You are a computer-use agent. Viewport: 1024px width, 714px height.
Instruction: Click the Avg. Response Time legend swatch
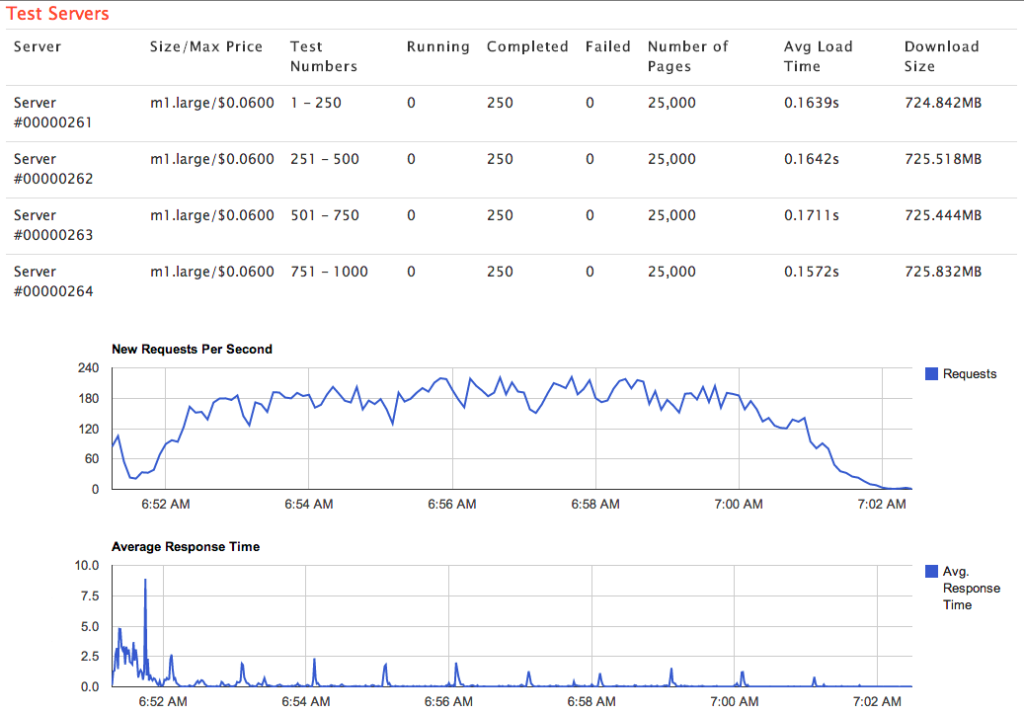[931, 572]
